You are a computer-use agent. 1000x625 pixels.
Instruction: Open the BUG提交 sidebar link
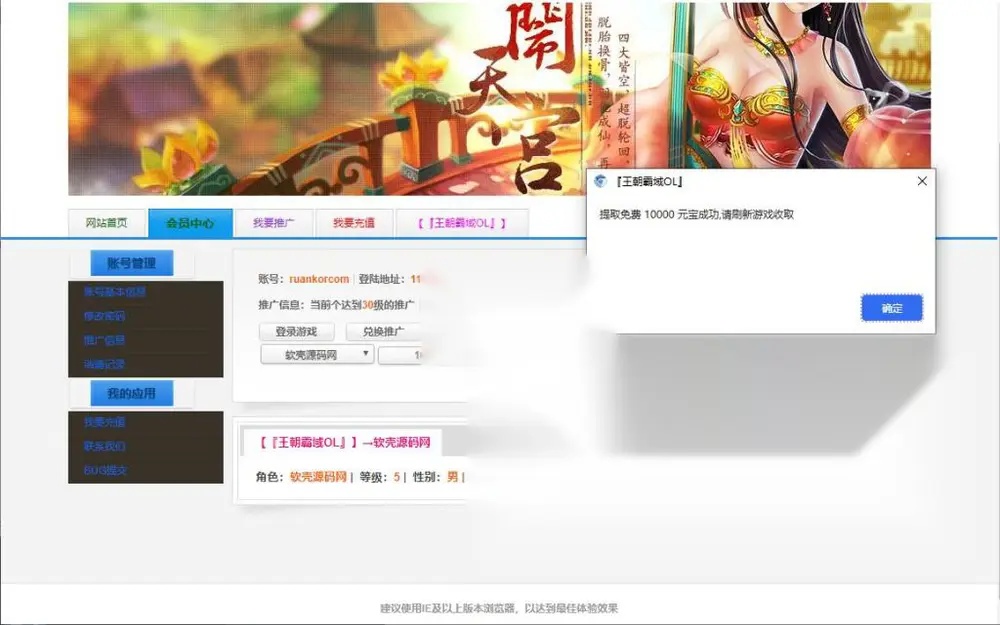click(105, 471)
